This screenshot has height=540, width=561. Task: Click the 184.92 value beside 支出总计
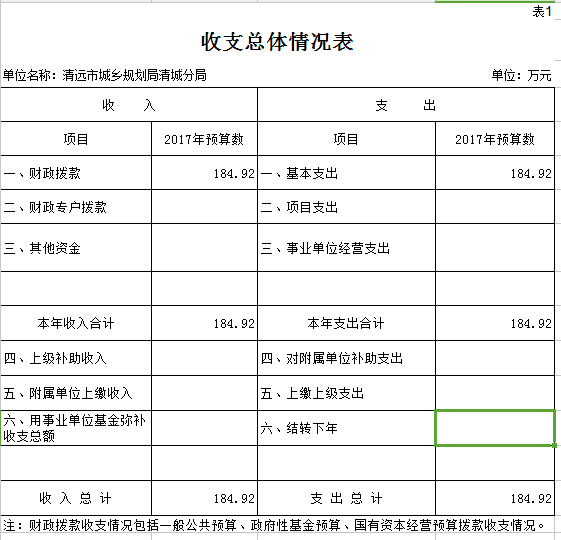tap(495, 498)
